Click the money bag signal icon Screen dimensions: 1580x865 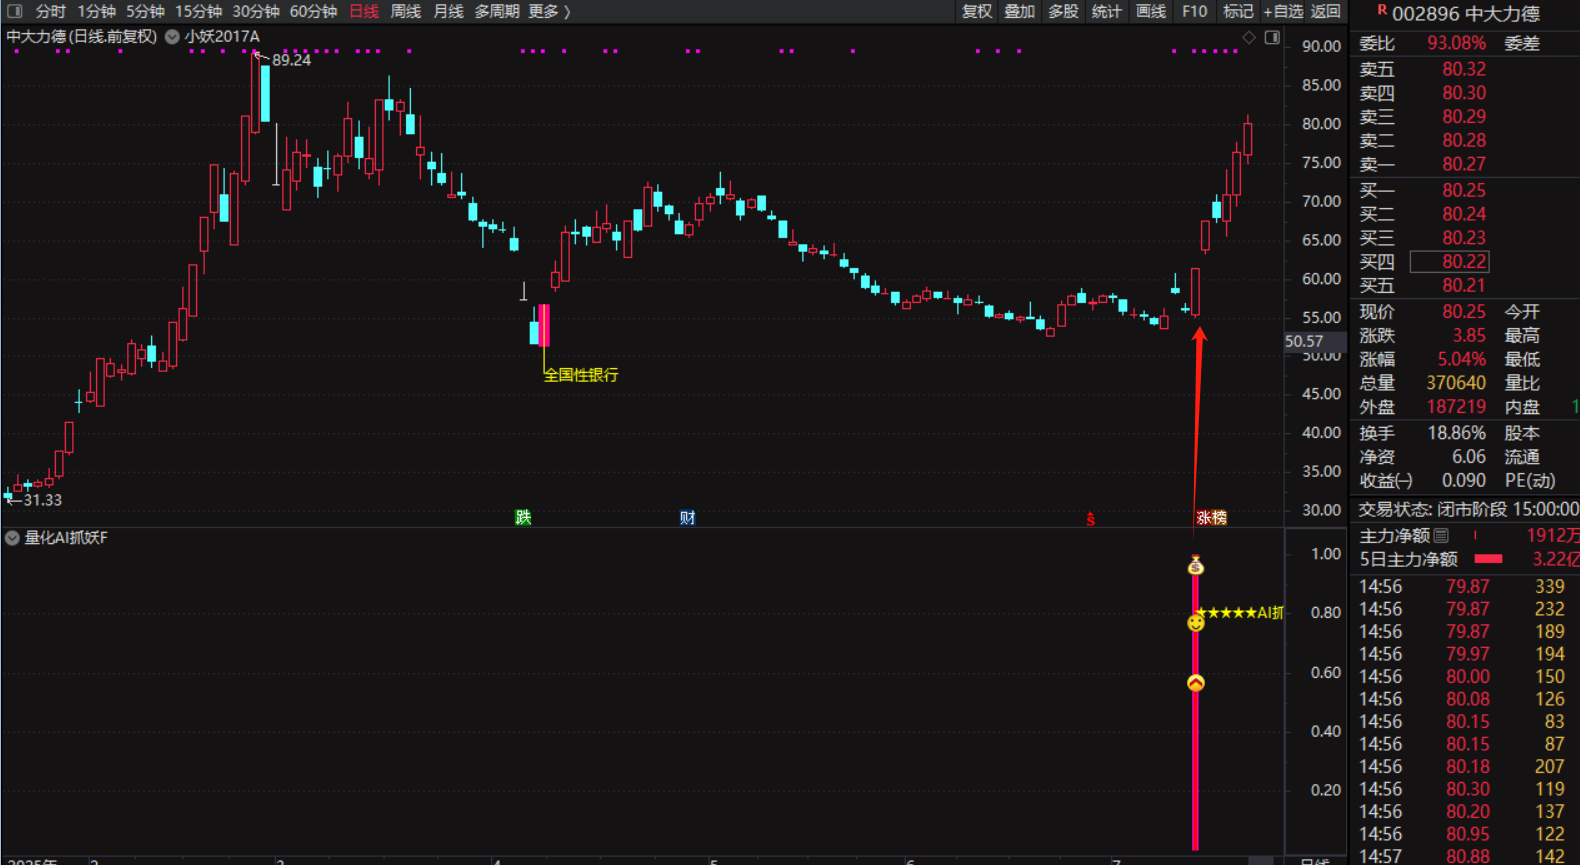(x=1195, y=566)
